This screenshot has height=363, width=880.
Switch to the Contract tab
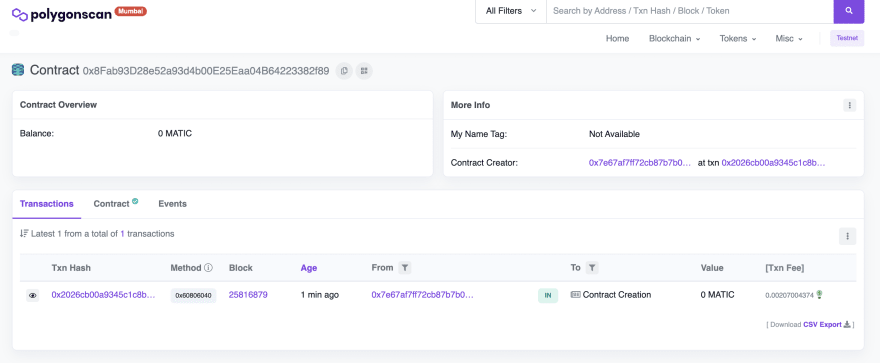tap(116, 204)
